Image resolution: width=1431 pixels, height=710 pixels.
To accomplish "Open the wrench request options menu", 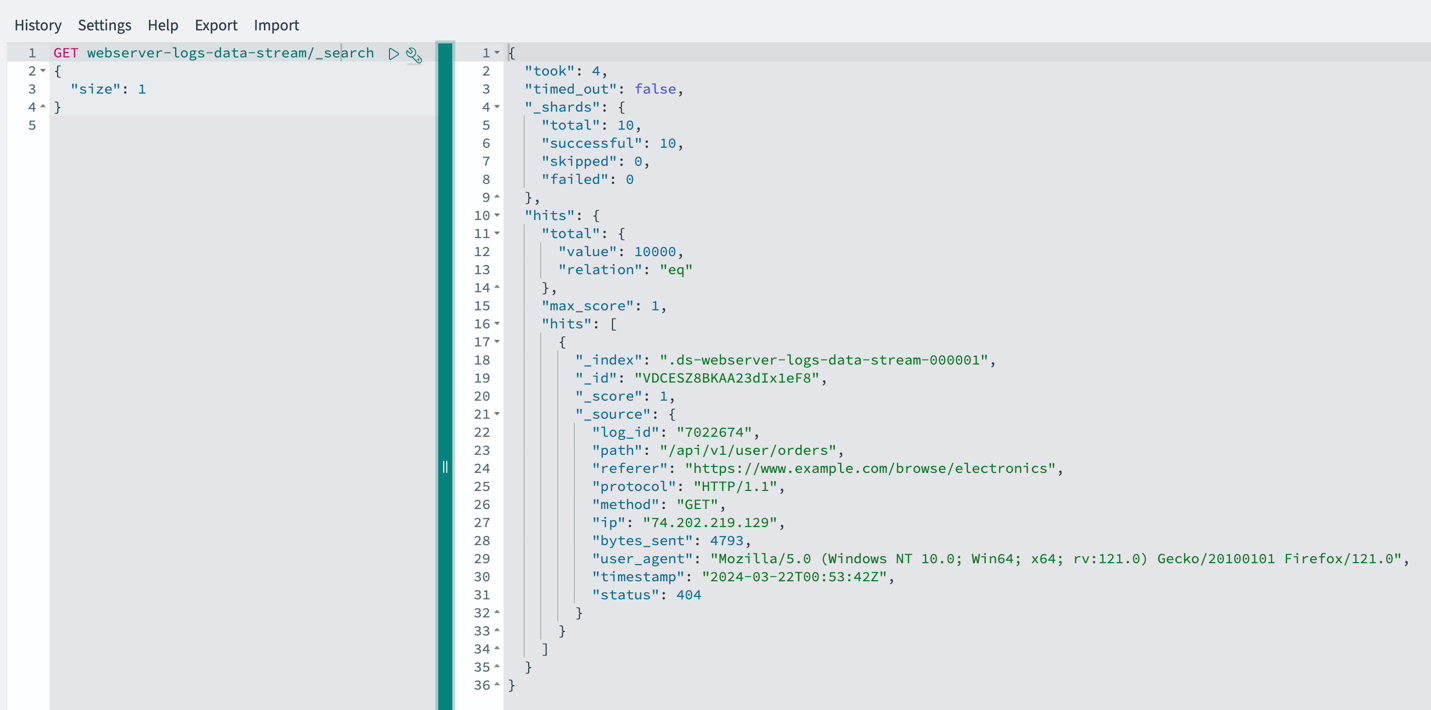I will click(414, 55).
